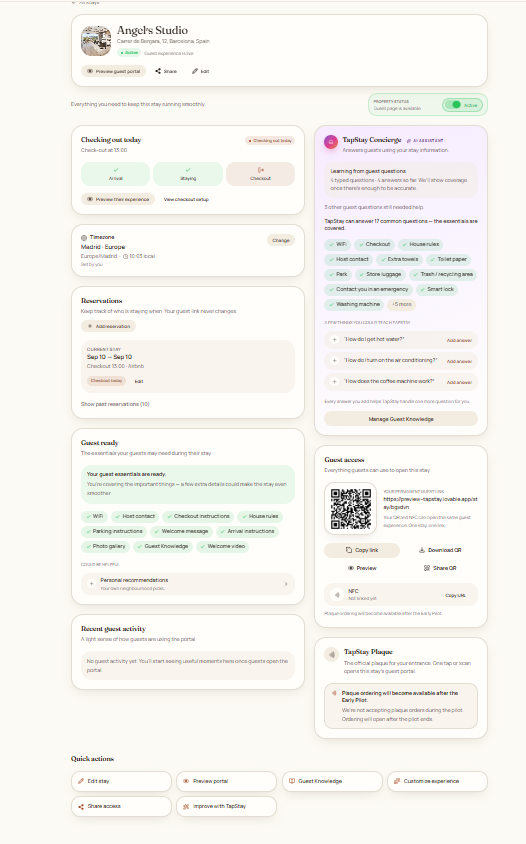
Task: Click the House rules chip in Concierge
Action: coord(420,244)
